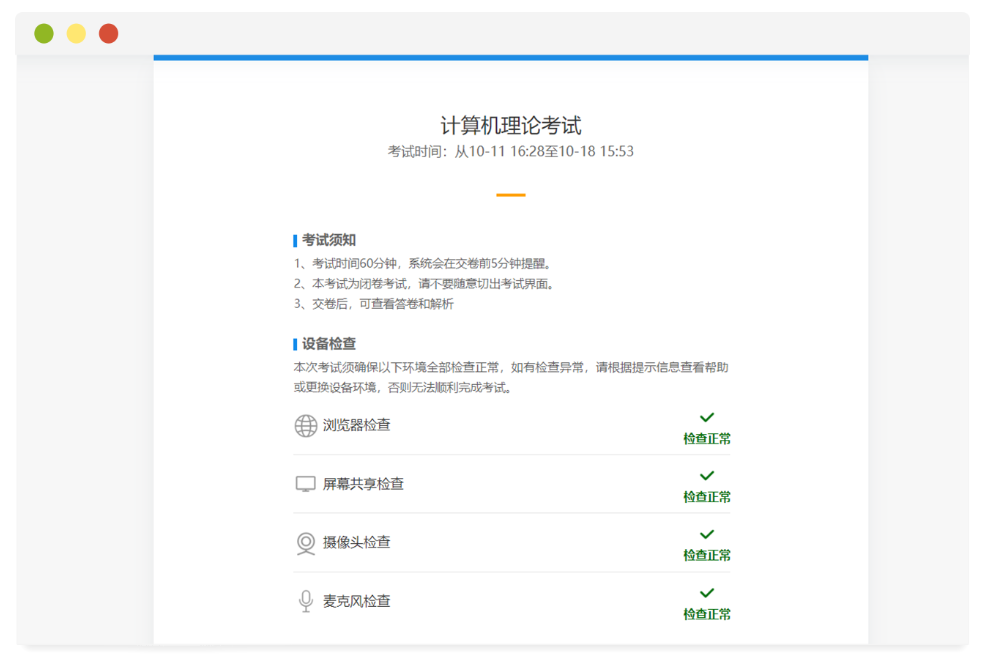986x665 pixels.
Task: Click the green checkmark for 屏幕共享检查
Action: coord(707,476)
